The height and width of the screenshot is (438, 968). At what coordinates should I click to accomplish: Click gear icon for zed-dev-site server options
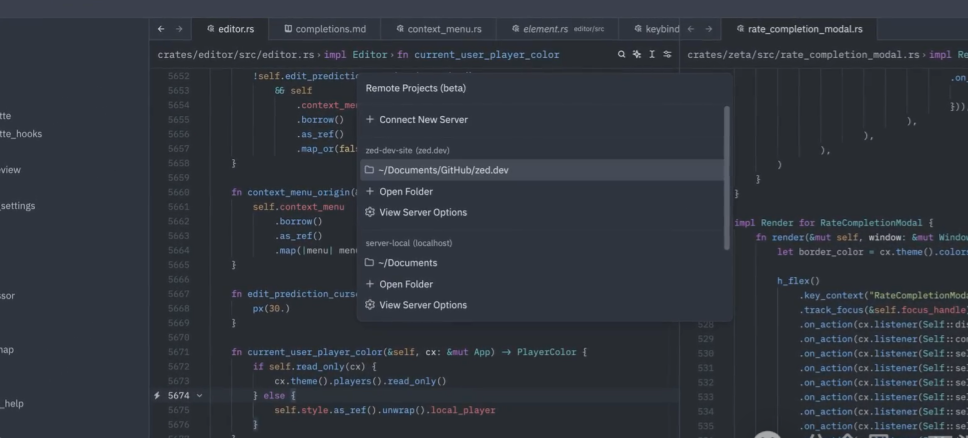370,212
